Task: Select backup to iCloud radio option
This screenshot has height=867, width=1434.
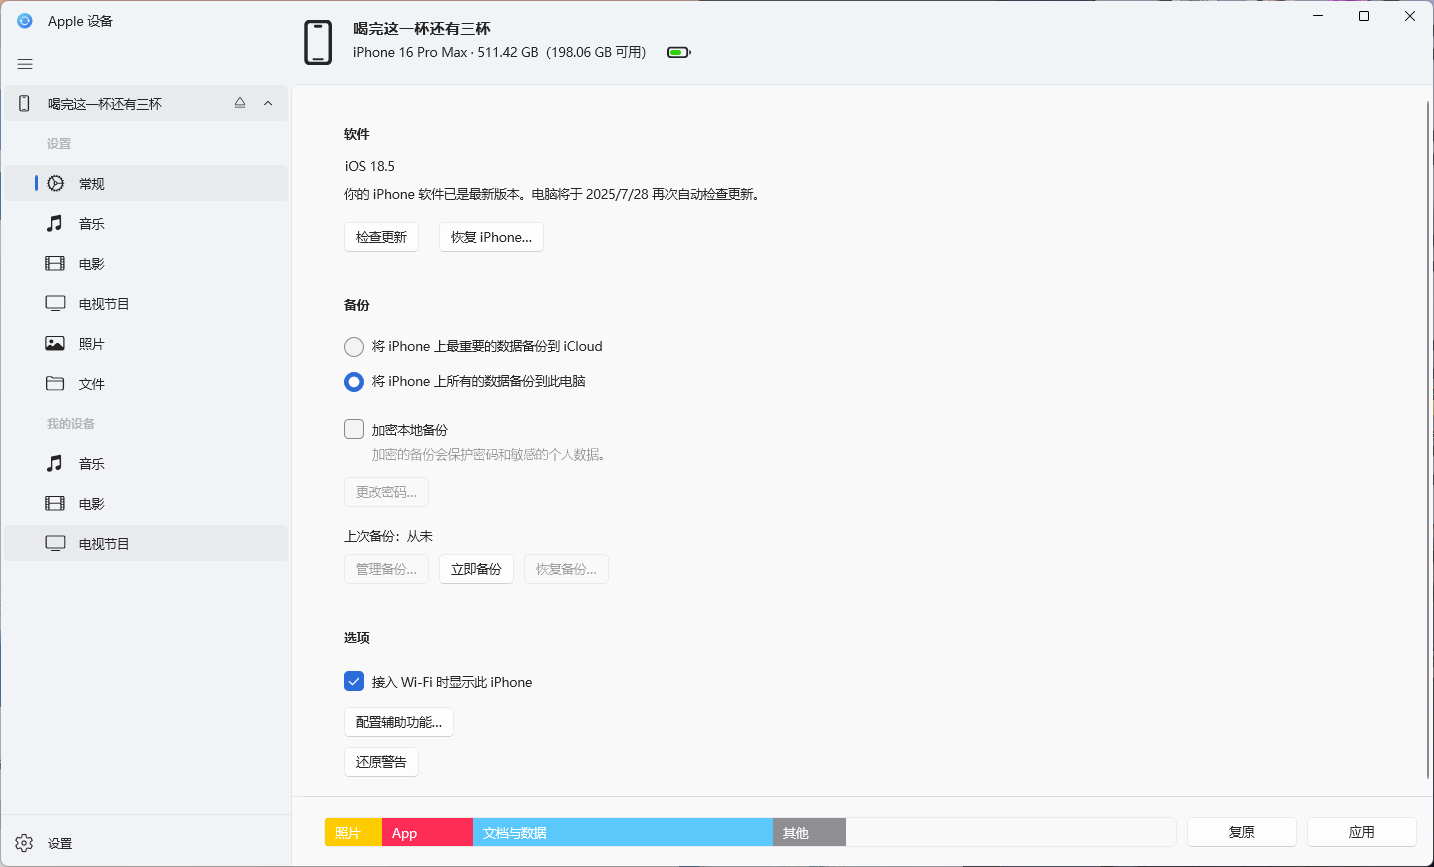Action: pos(353,346)
